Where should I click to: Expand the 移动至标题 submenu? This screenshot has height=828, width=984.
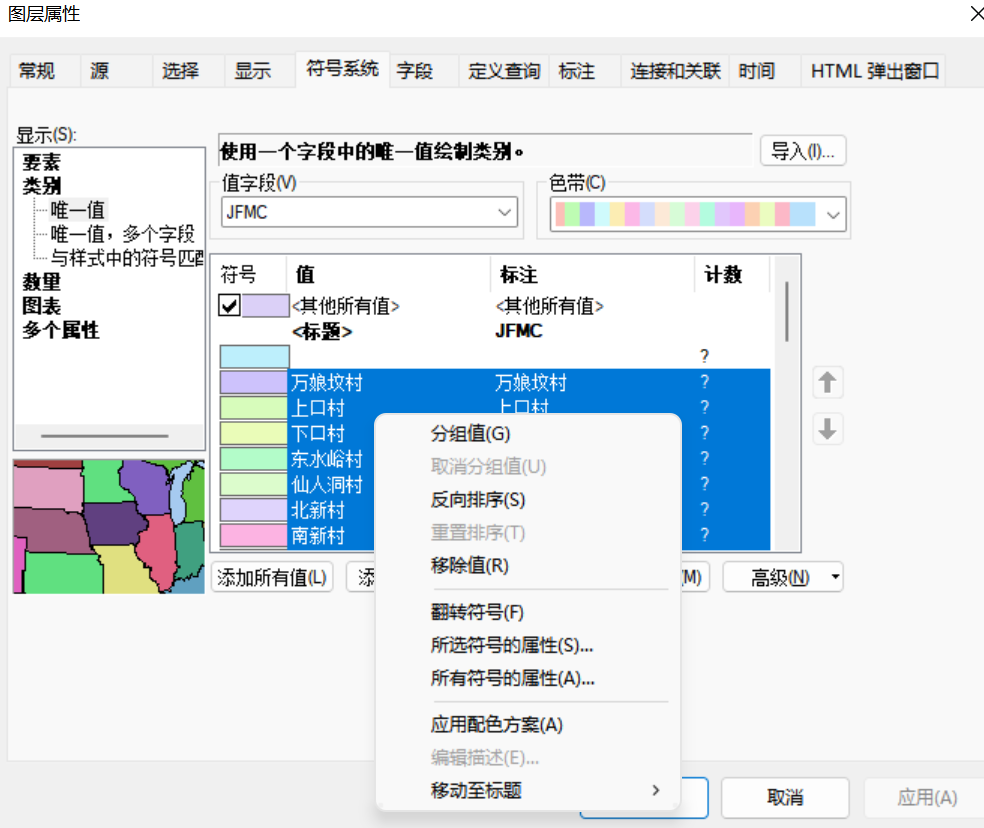pyautogui.click(x=656, y=790)
